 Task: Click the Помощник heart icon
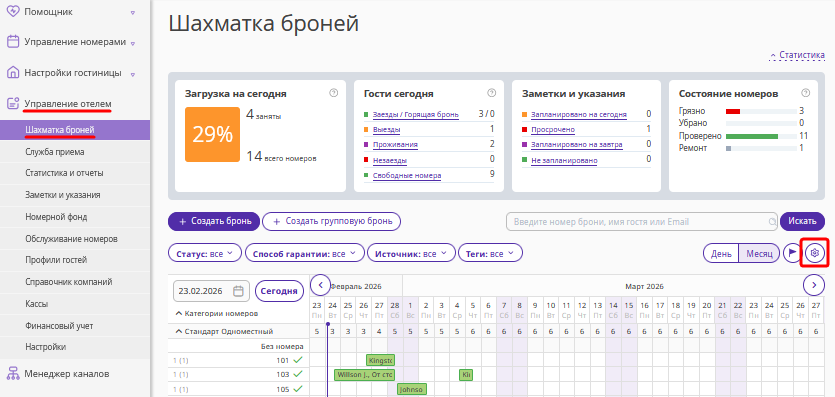pos(13,12)
